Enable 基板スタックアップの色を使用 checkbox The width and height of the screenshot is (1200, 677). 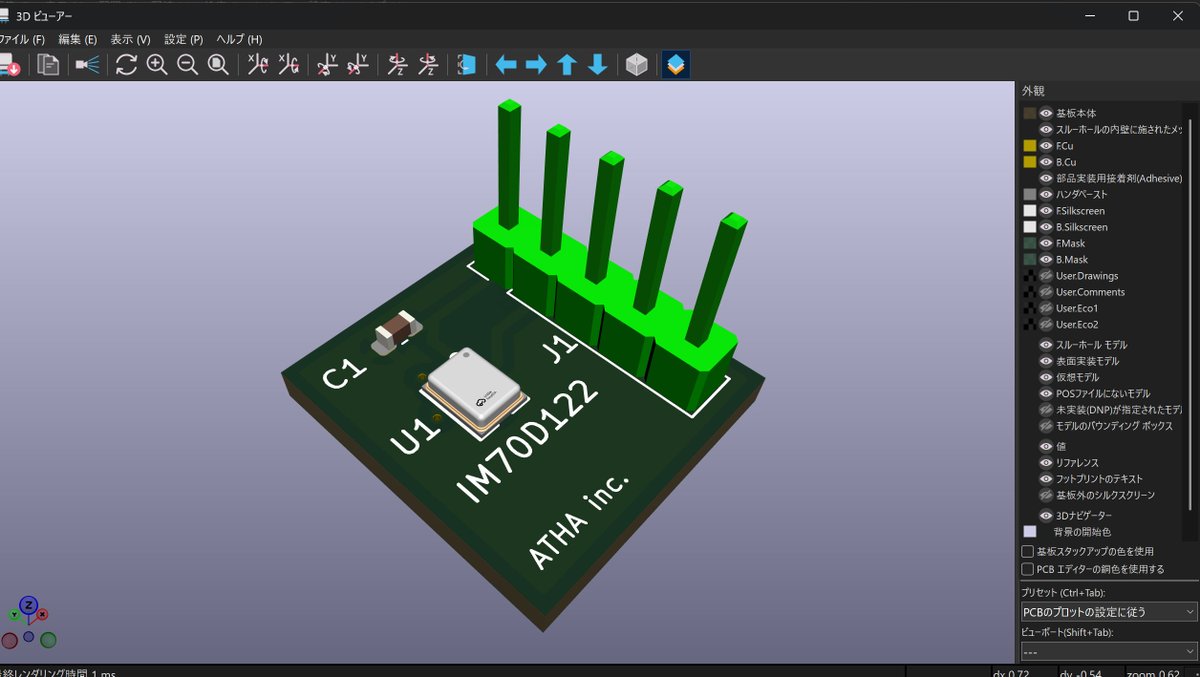1027,551
